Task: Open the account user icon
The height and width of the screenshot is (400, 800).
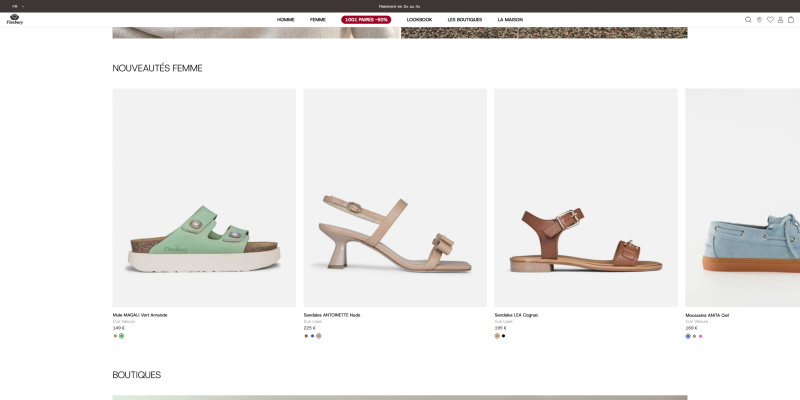Action: (x=780, y=19)
